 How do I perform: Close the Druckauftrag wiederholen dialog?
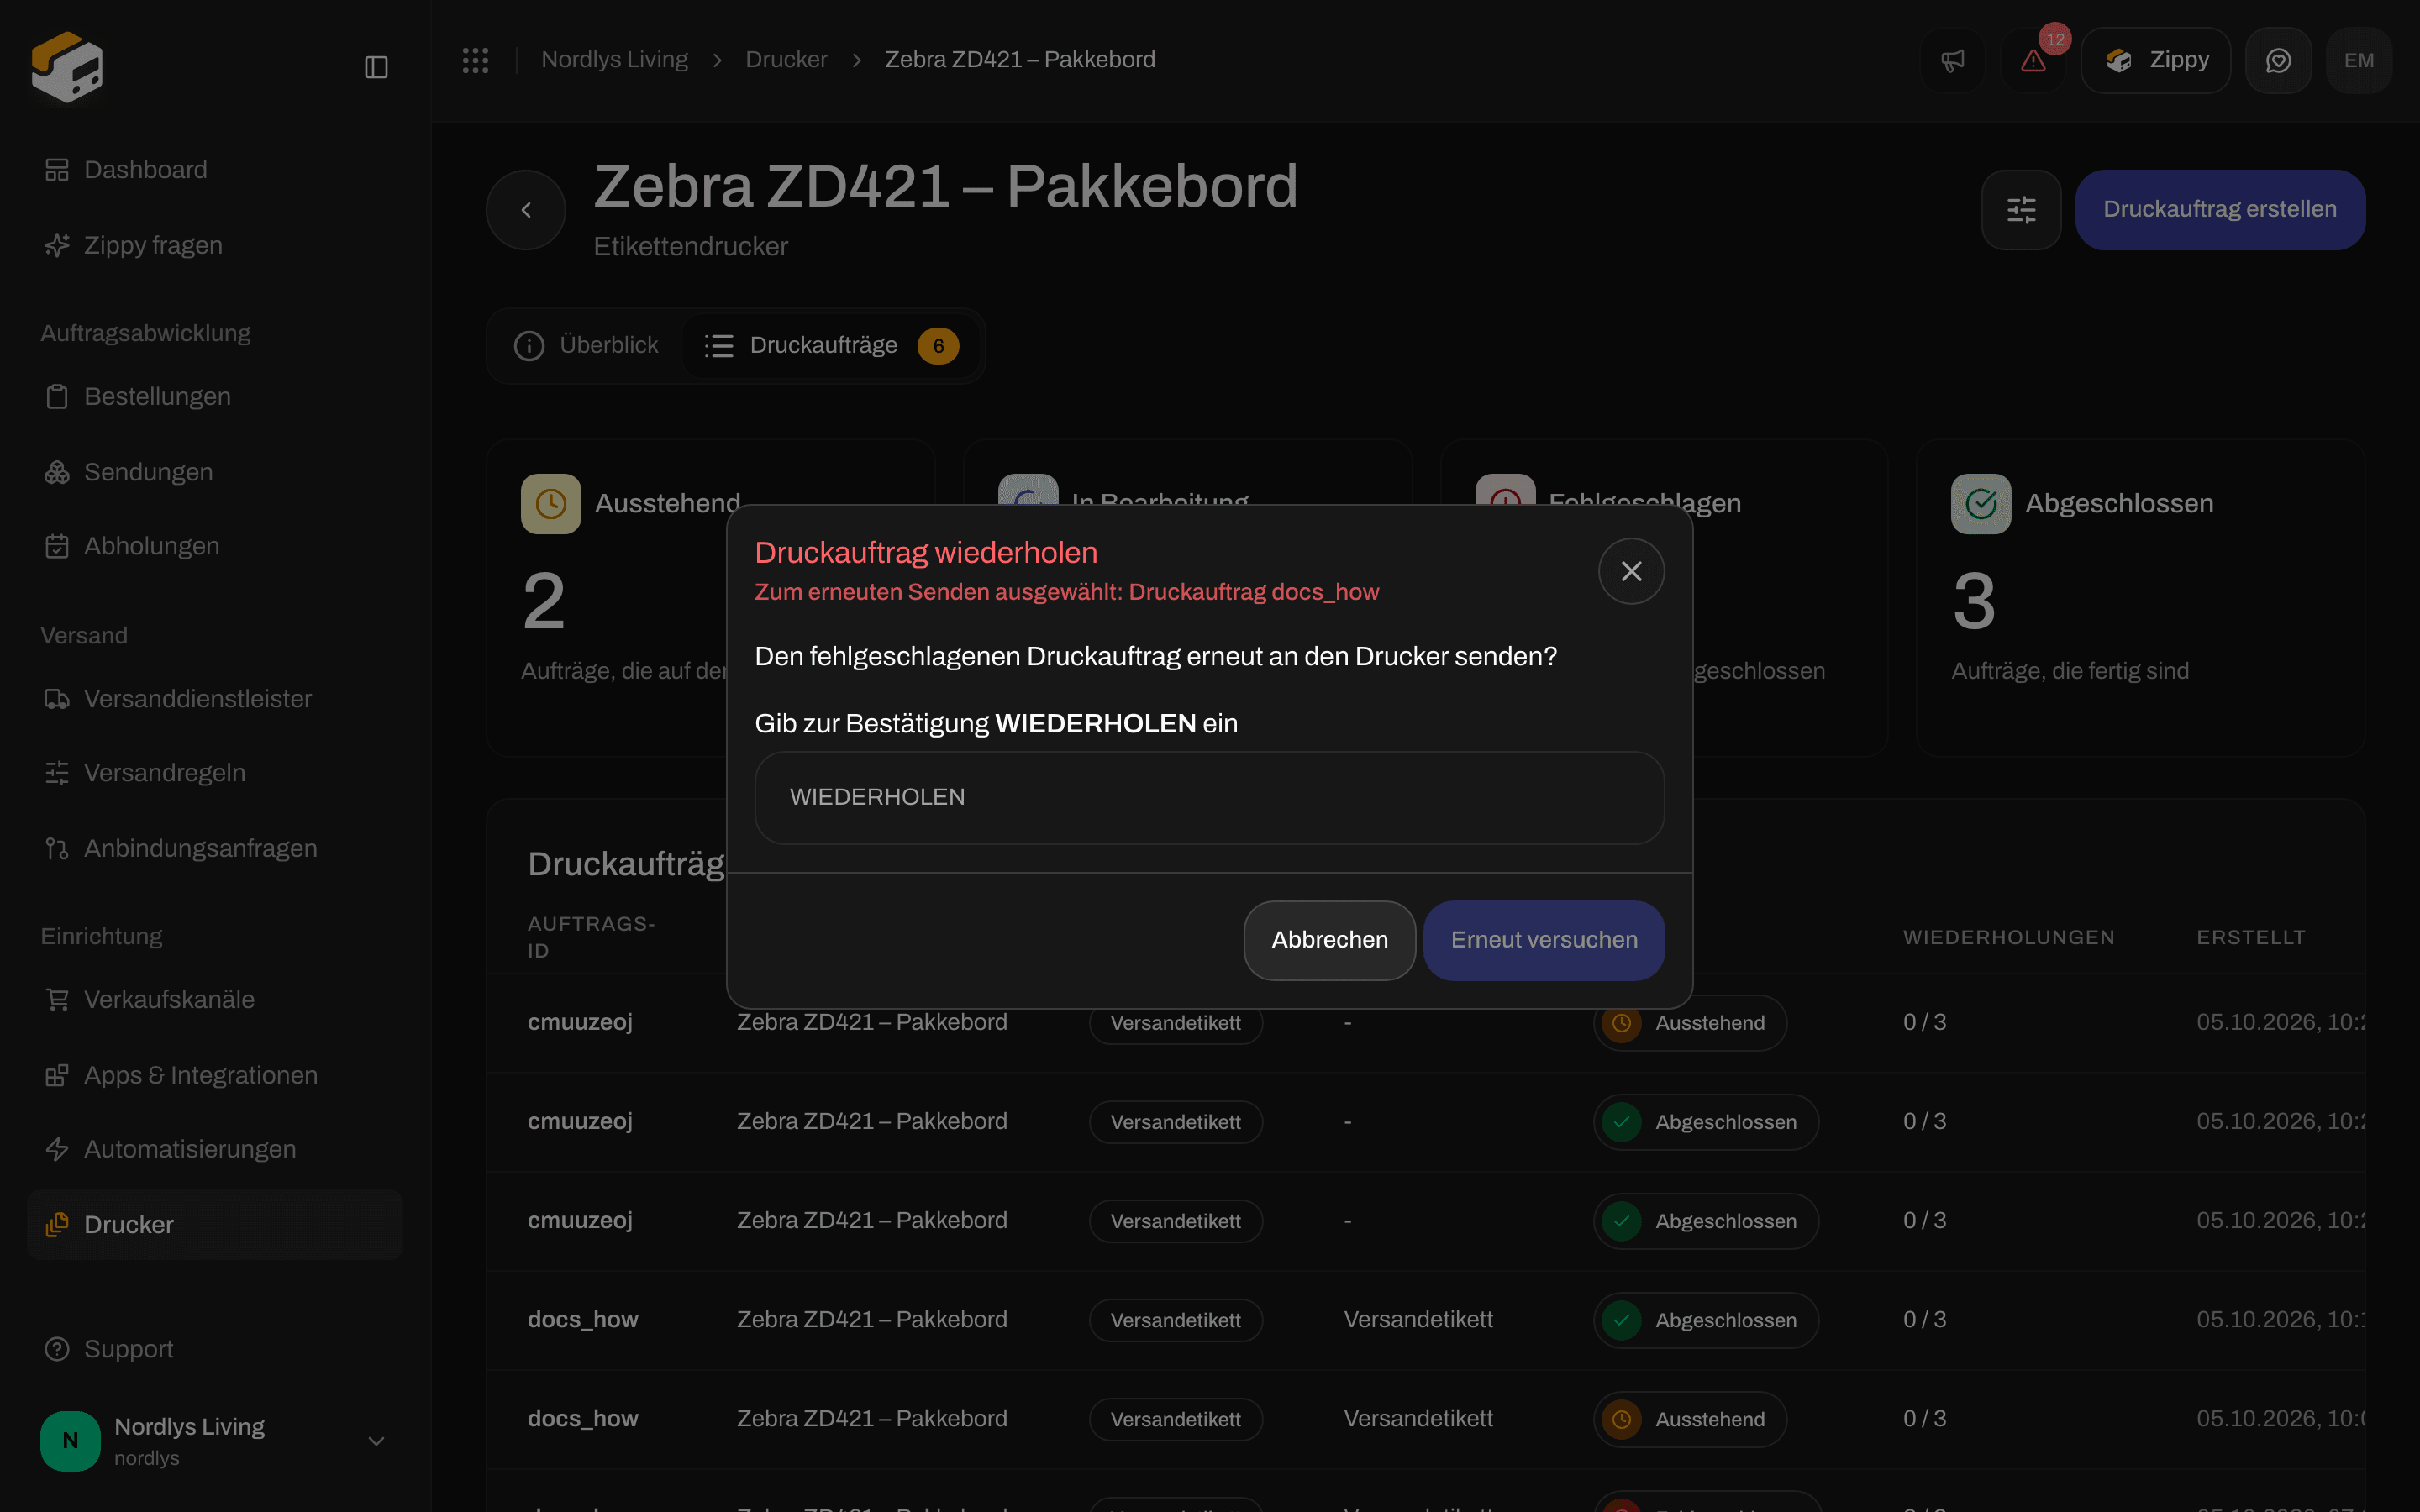[x=1631, y=571]
